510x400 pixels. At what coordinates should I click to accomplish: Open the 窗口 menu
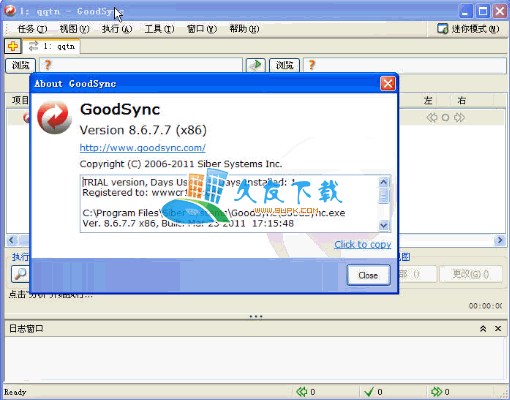coord(202,29)
